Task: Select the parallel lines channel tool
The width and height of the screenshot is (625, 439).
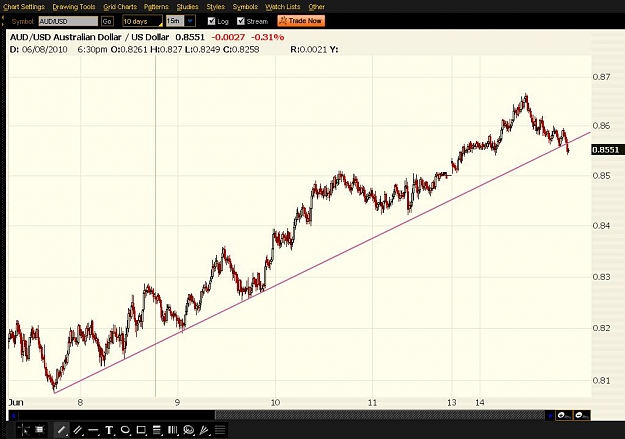Action: point(78,430)
